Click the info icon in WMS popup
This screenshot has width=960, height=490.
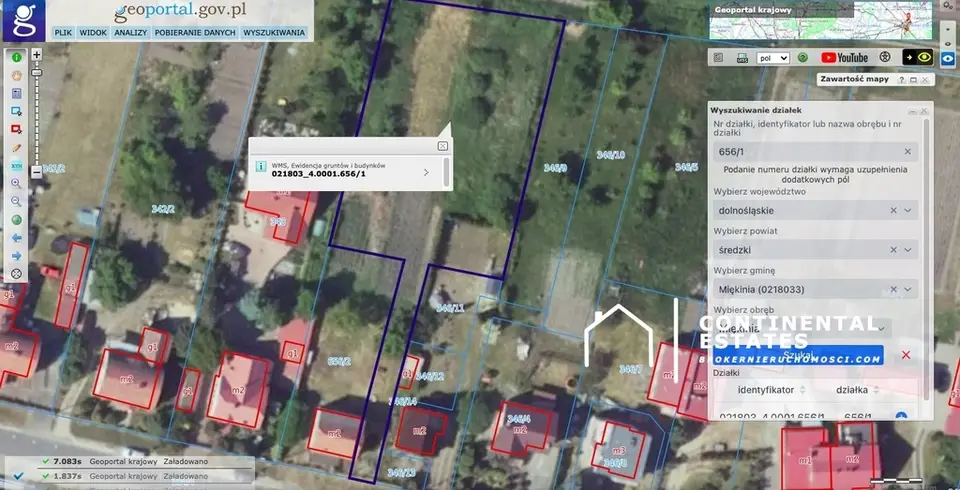pos(261,166)
